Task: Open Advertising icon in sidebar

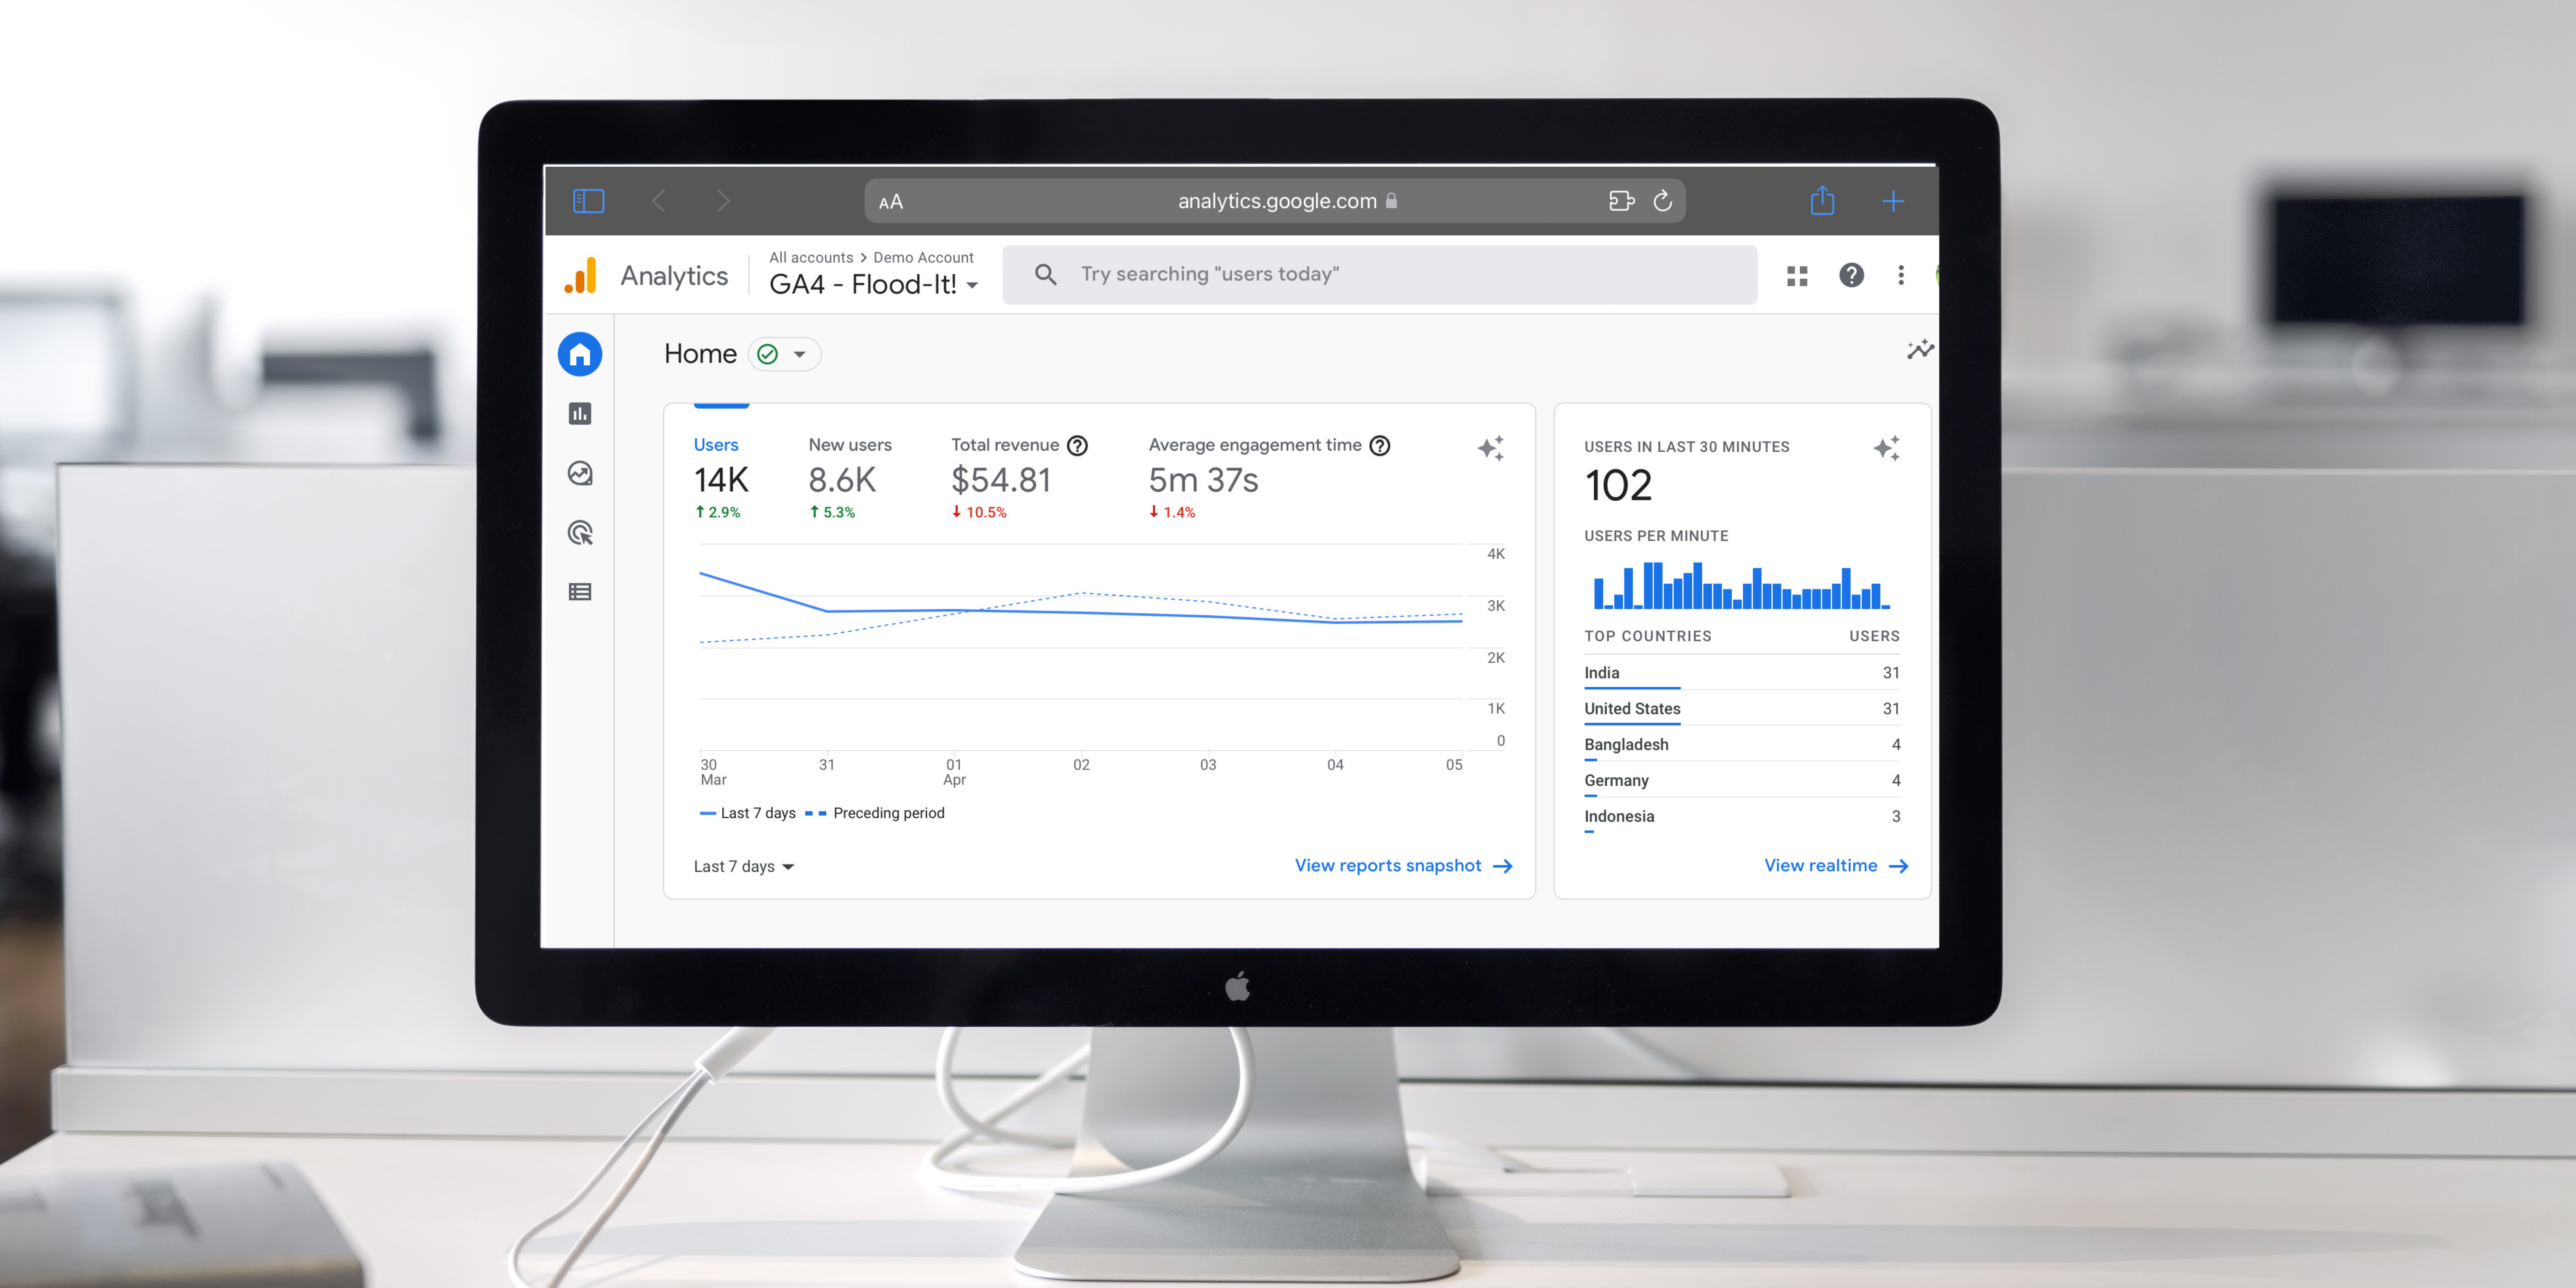Action: (x=580, y=533)
